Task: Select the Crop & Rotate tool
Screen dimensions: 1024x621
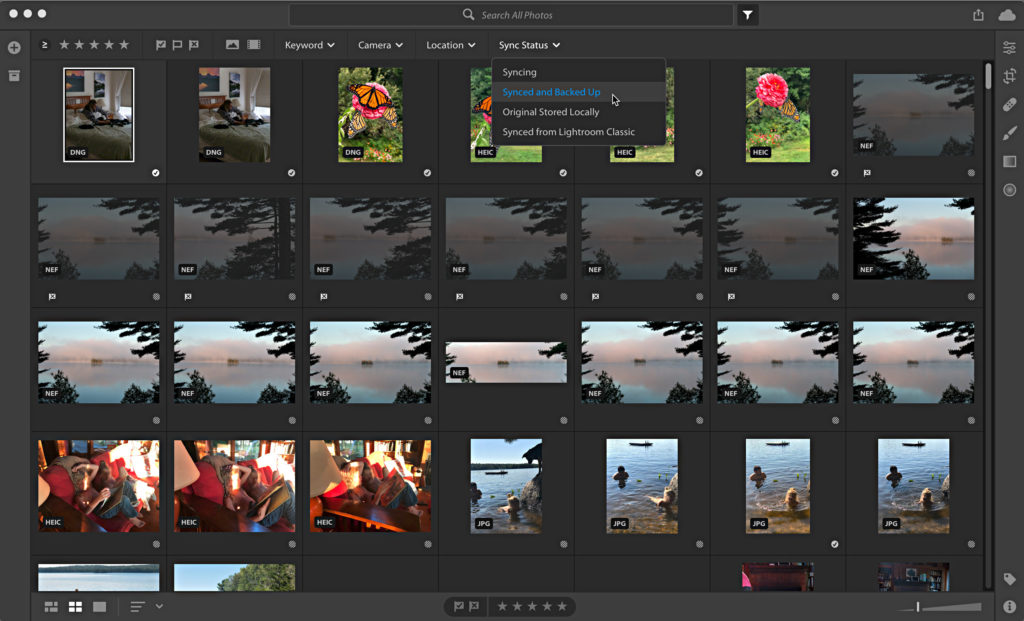Action: [1009, 76]
